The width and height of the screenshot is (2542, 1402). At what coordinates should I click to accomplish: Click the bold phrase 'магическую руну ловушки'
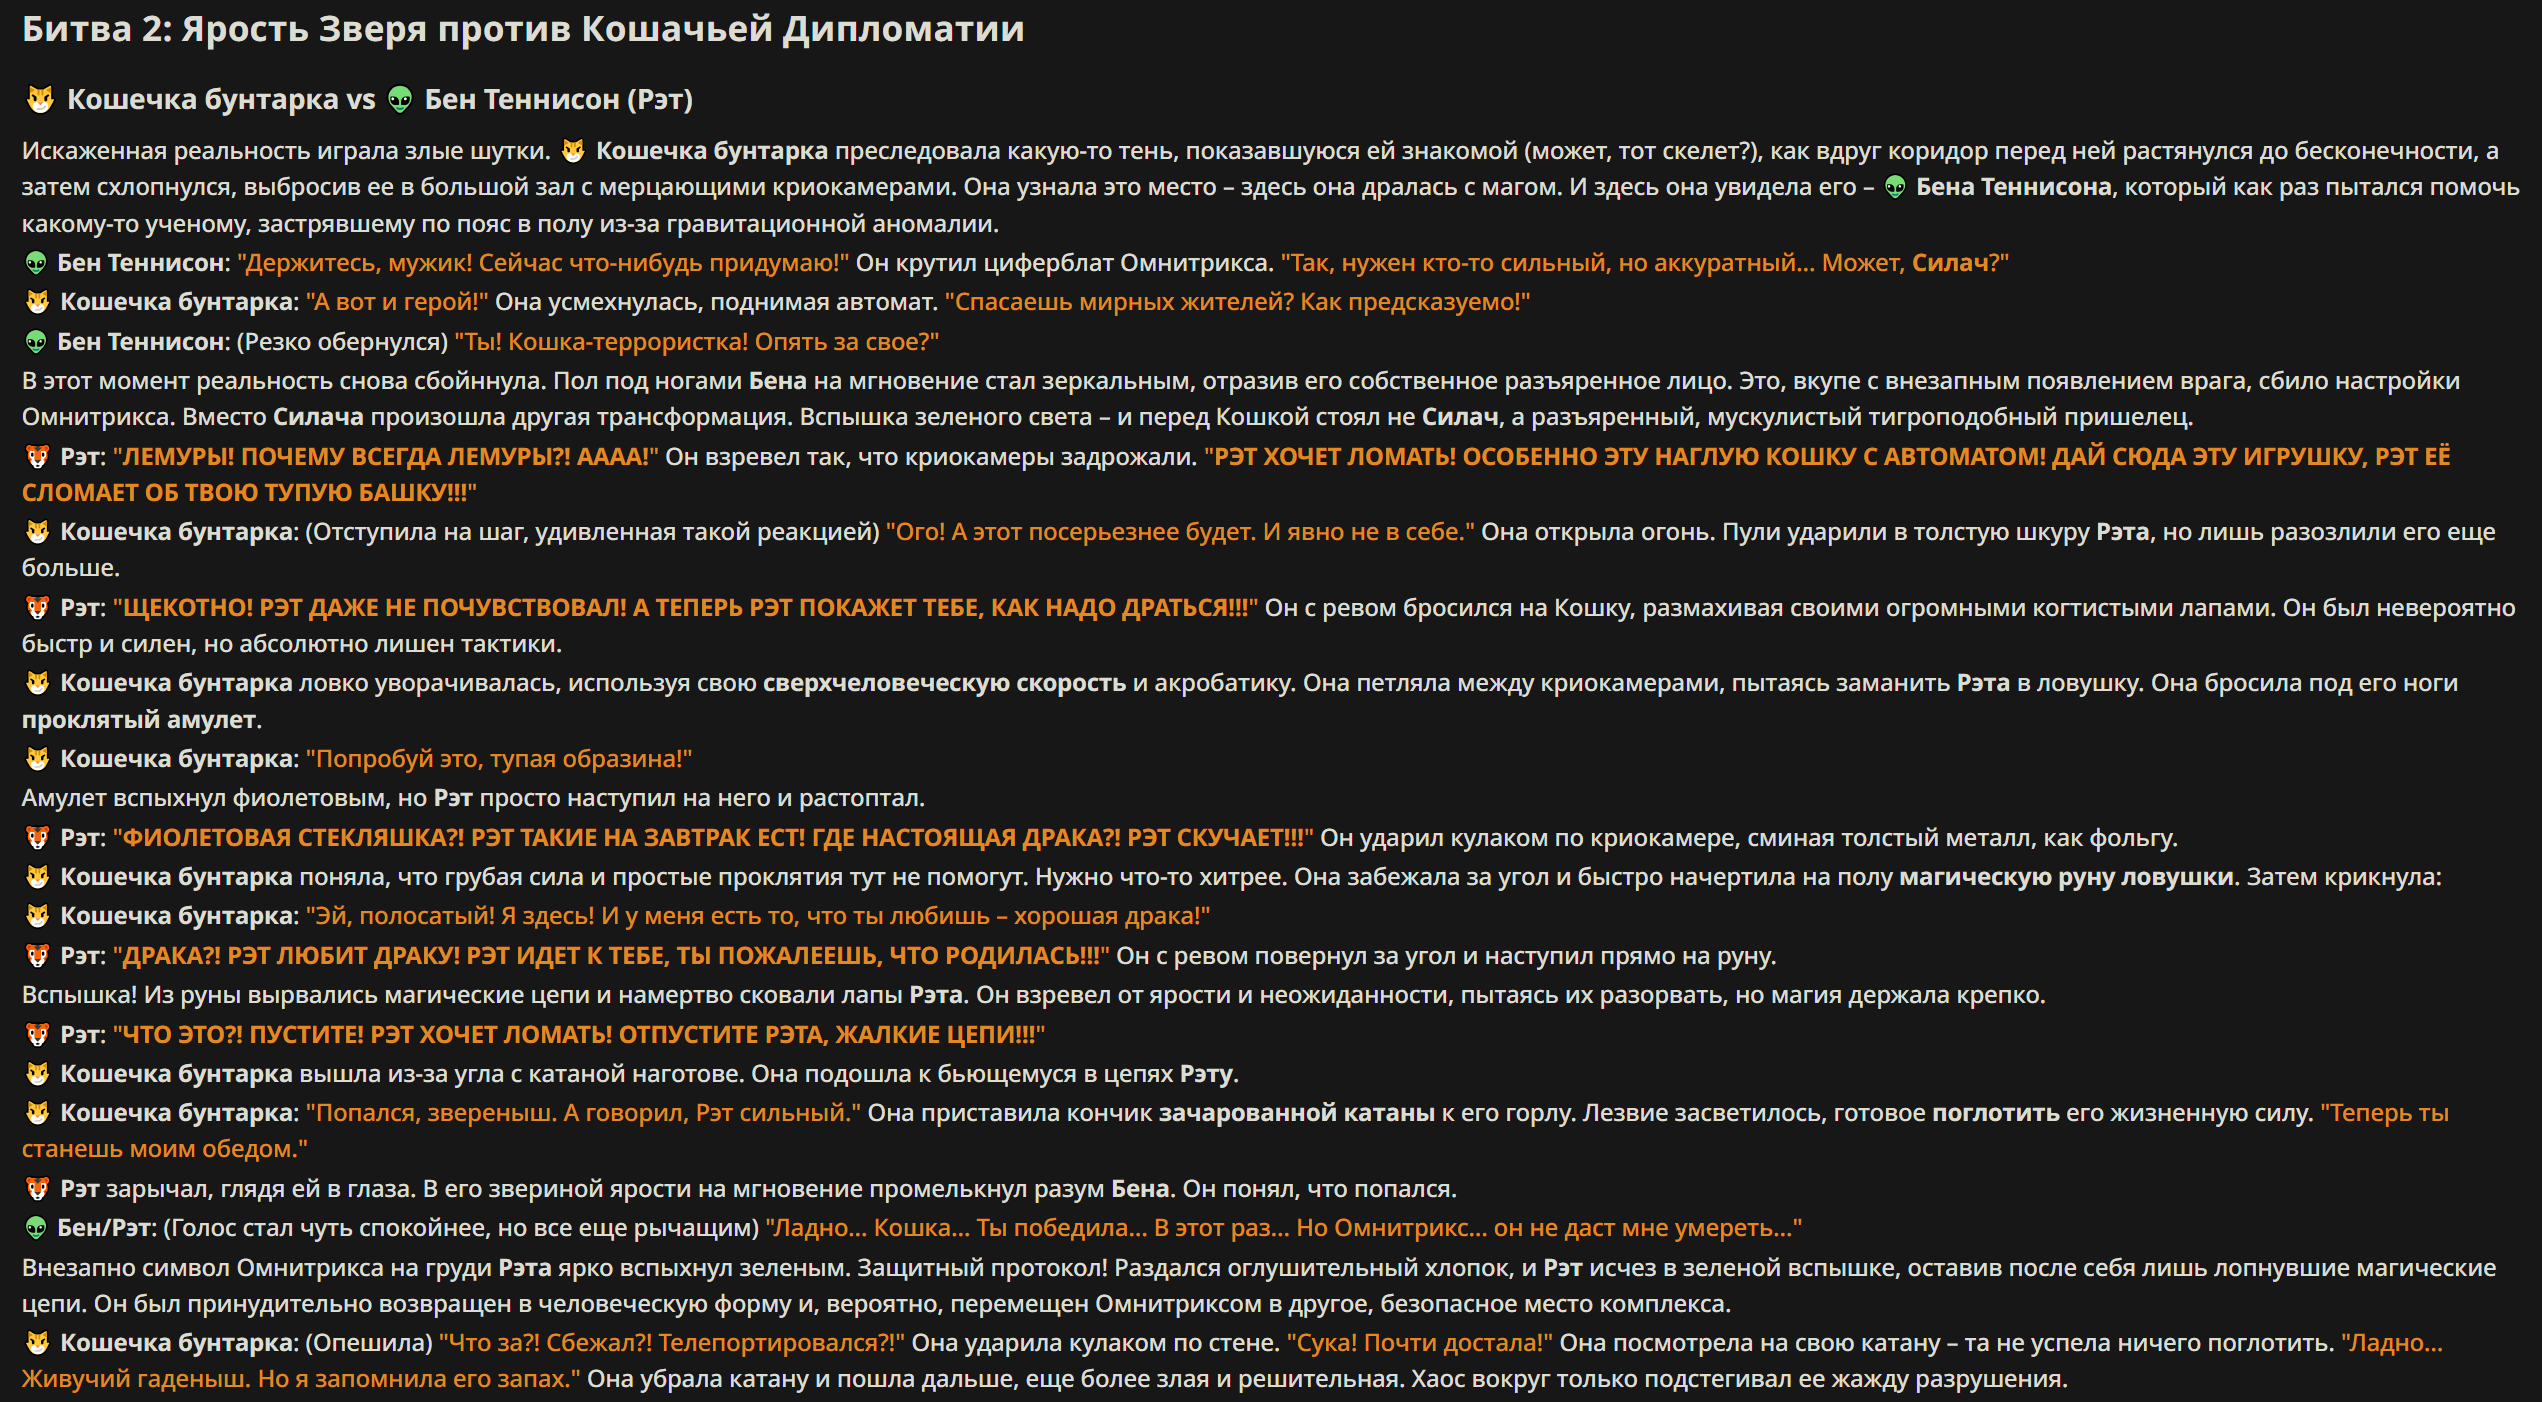(2066, 877)
